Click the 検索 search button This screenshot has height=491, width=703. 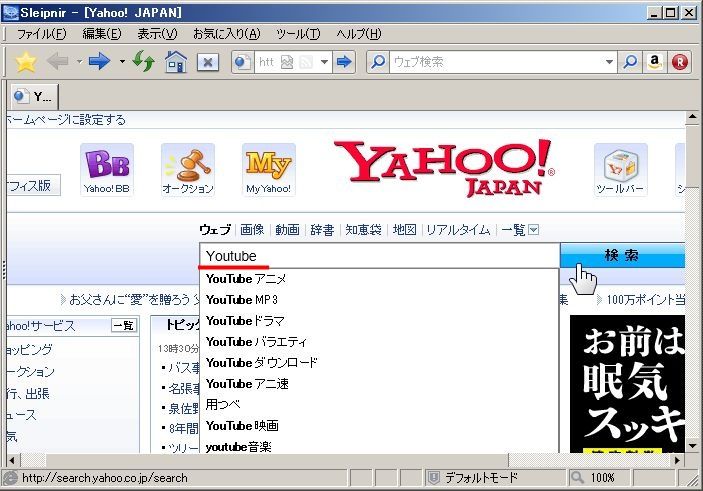[622, 255]
